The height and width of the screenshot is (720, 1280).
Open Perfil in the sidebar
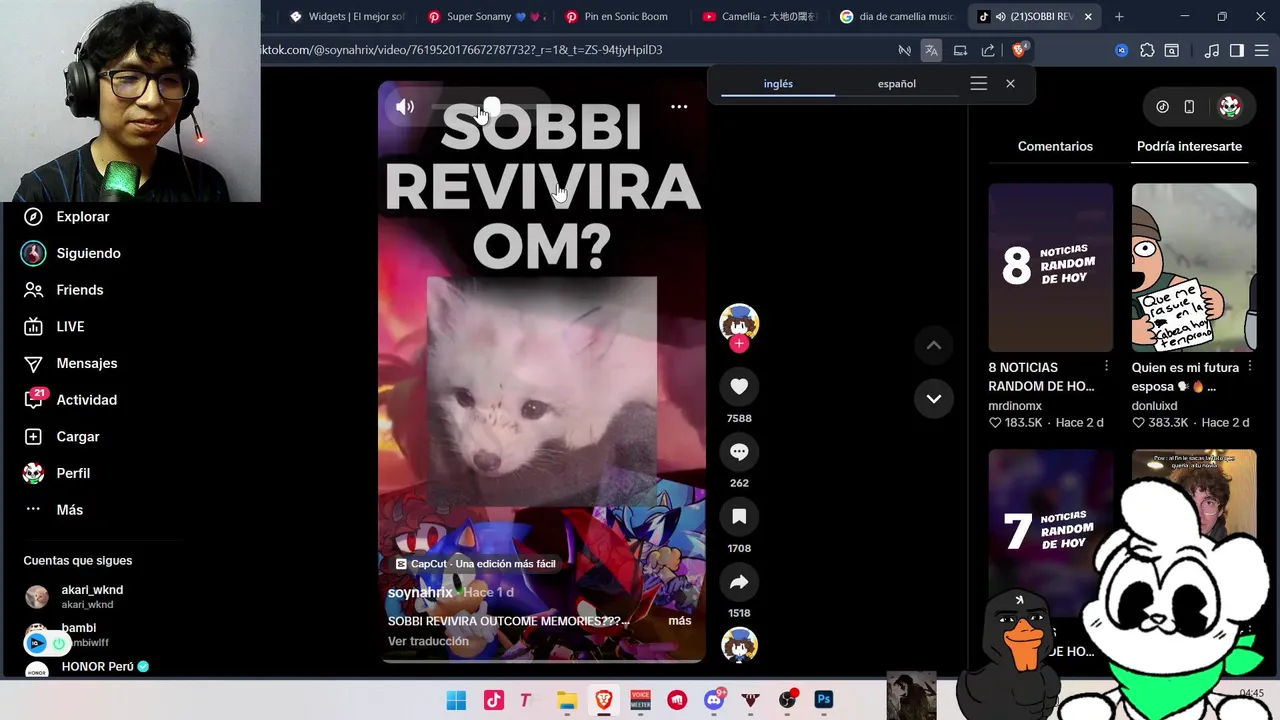coord(56,473)
